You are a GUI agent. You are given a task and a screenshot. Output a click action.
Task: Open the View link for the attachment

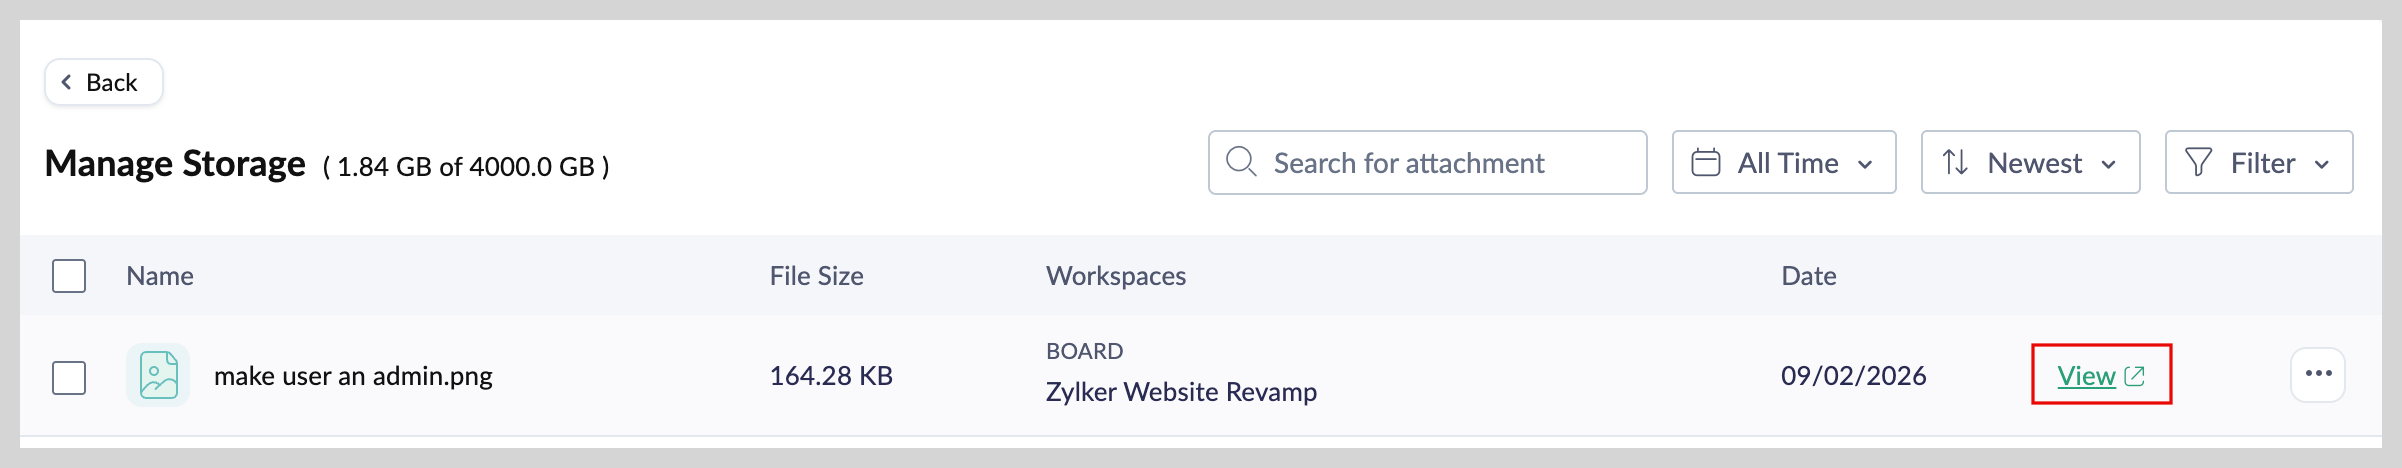pyautogui.click(x=2086, y=376)
